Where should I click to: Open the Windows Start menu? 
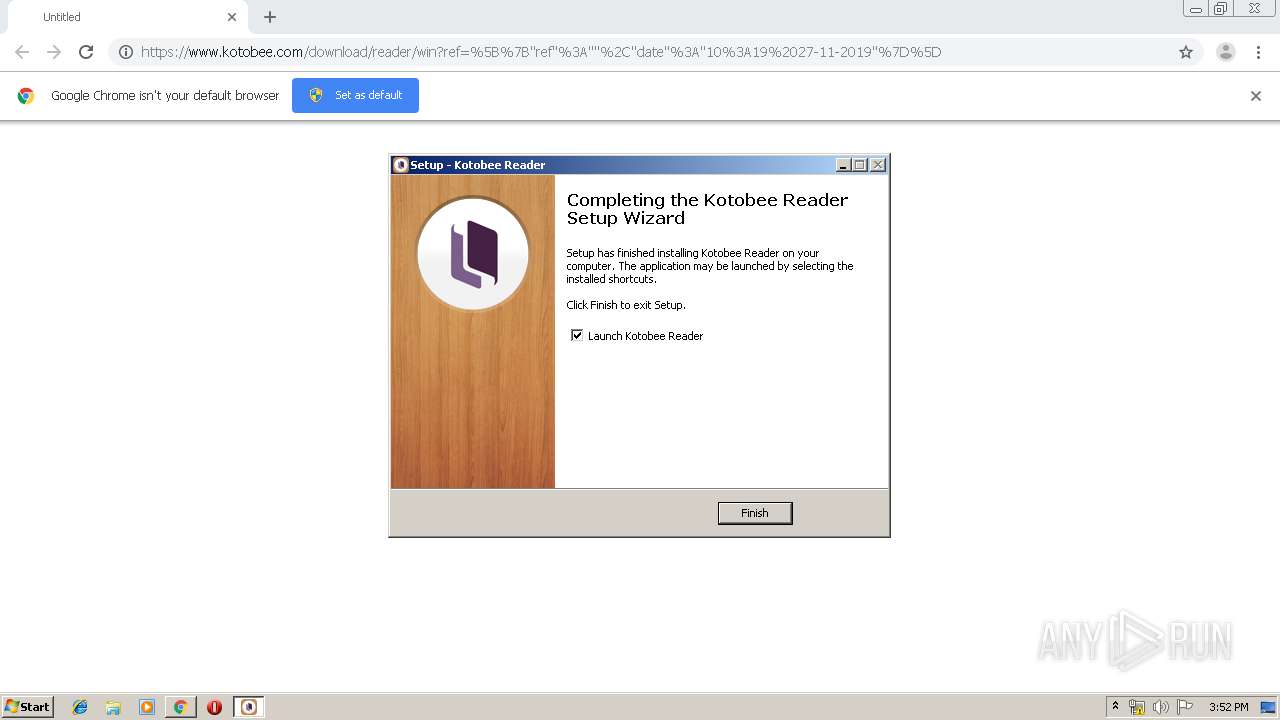pos(28,707)
